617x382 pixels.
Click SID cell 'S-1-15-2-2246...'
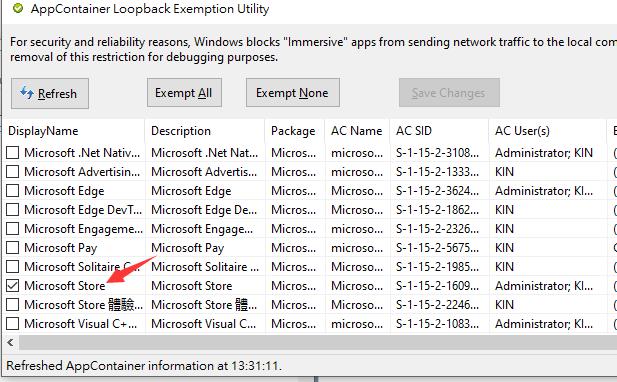[438, 304]
